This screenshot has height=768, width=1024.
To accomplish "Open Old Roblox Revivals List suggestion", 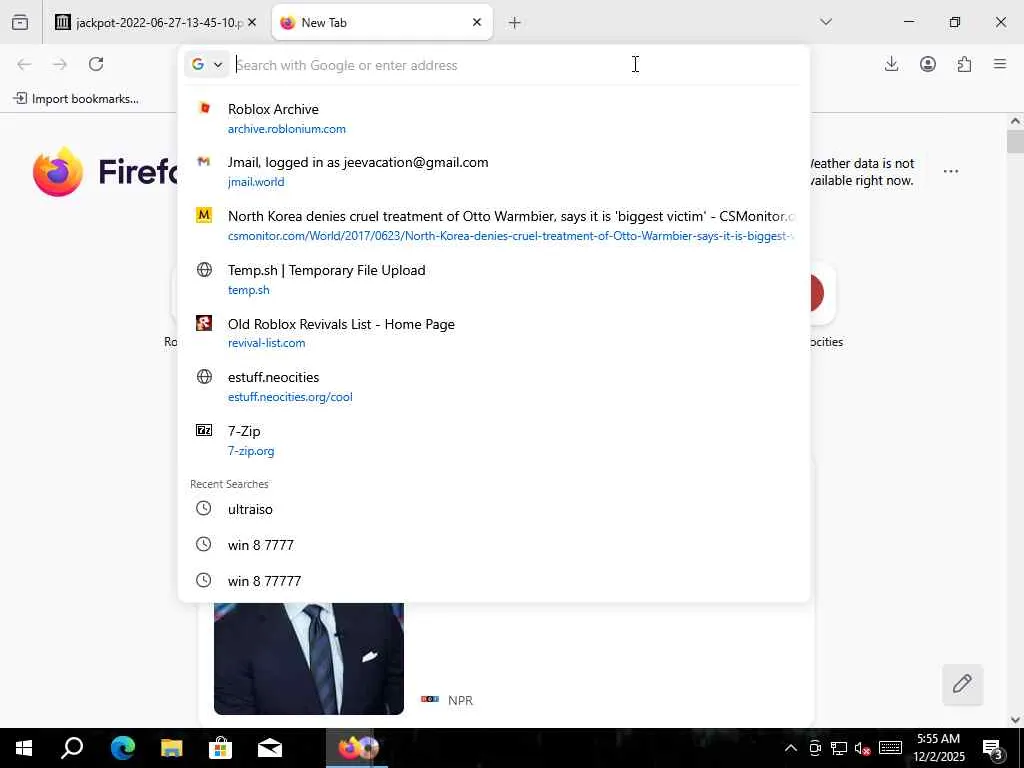I will (x=494, y=333).
